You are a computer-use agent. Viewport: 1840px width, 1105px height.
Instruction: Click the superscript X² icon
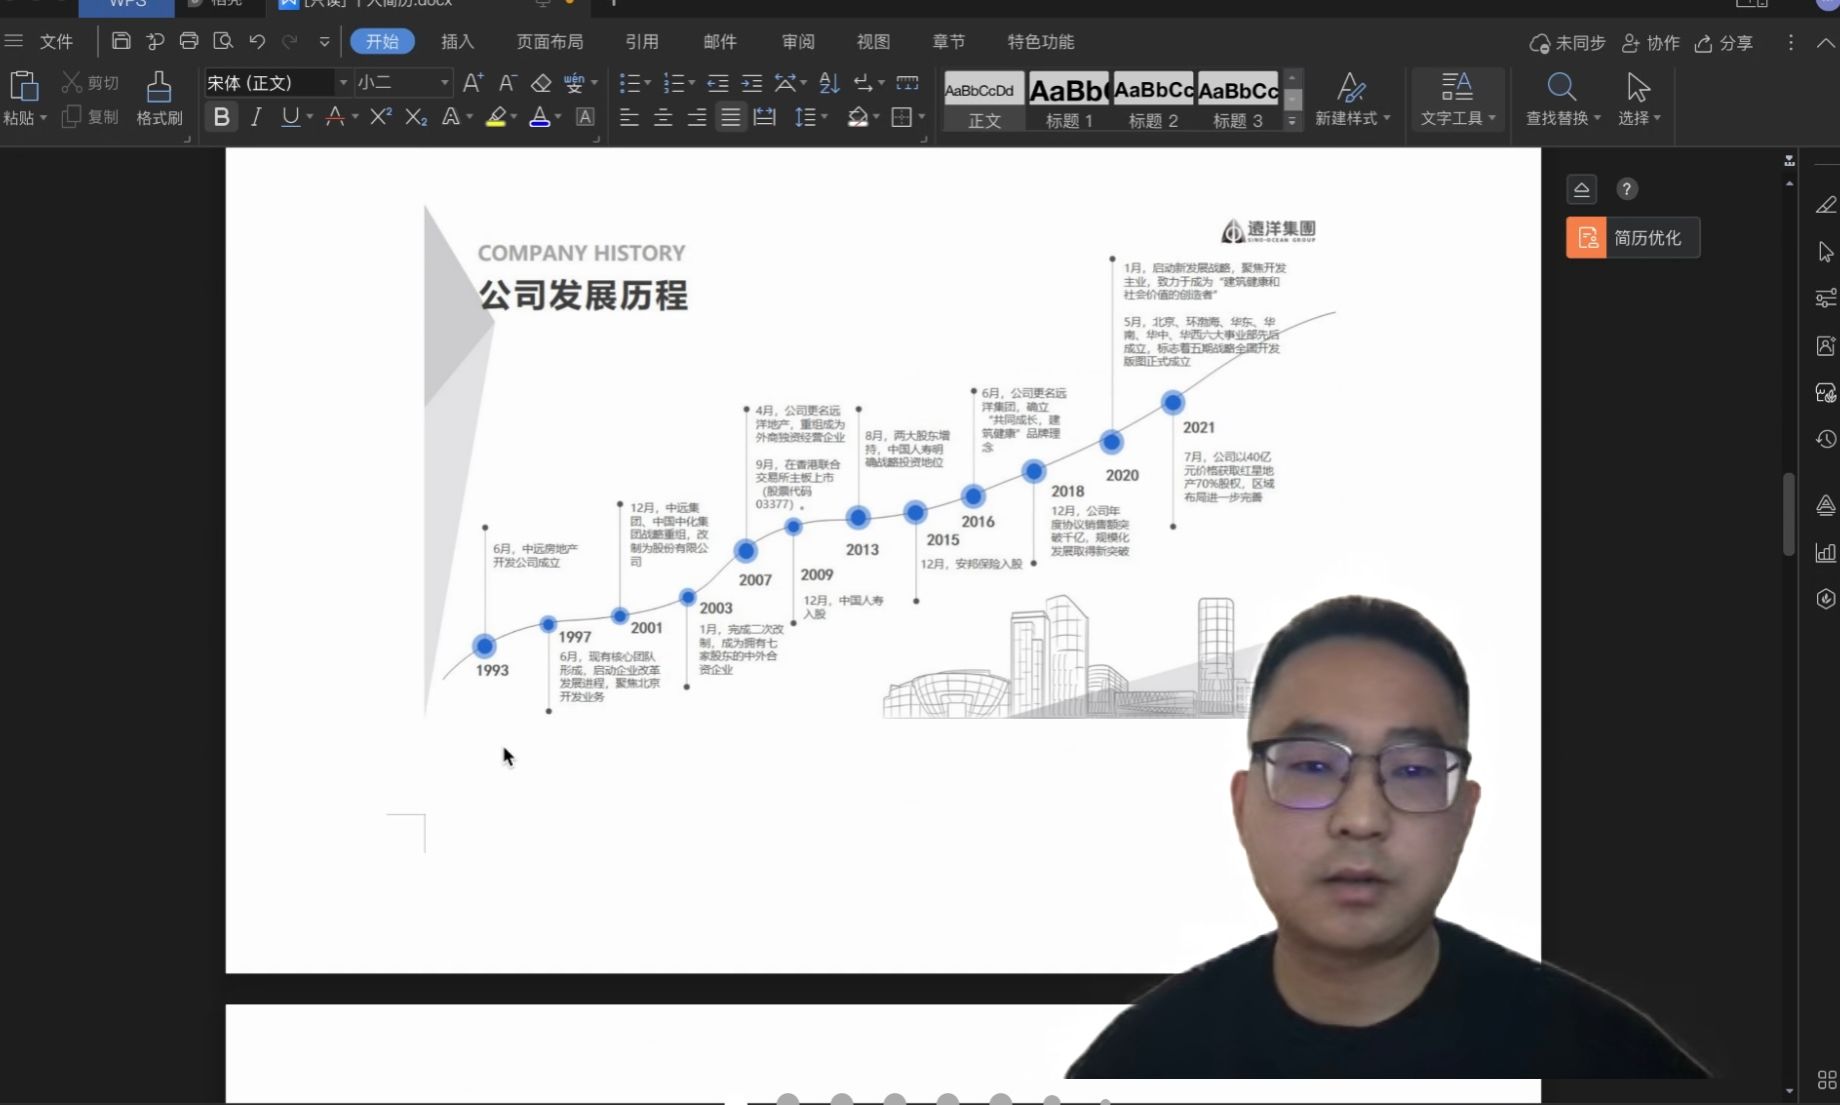point(380,117)
